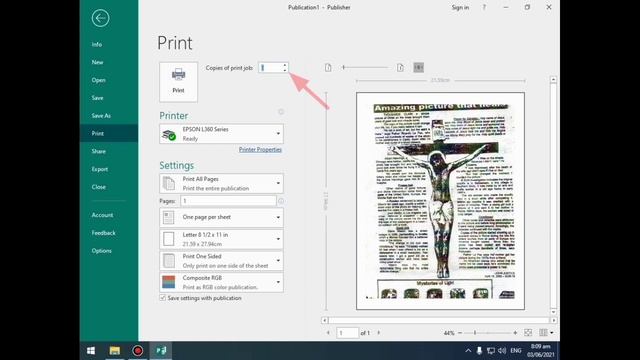Viewport: 640px width, 360px height.
Task: Click the info icon beside Printer heading
Action: [281, 111]
